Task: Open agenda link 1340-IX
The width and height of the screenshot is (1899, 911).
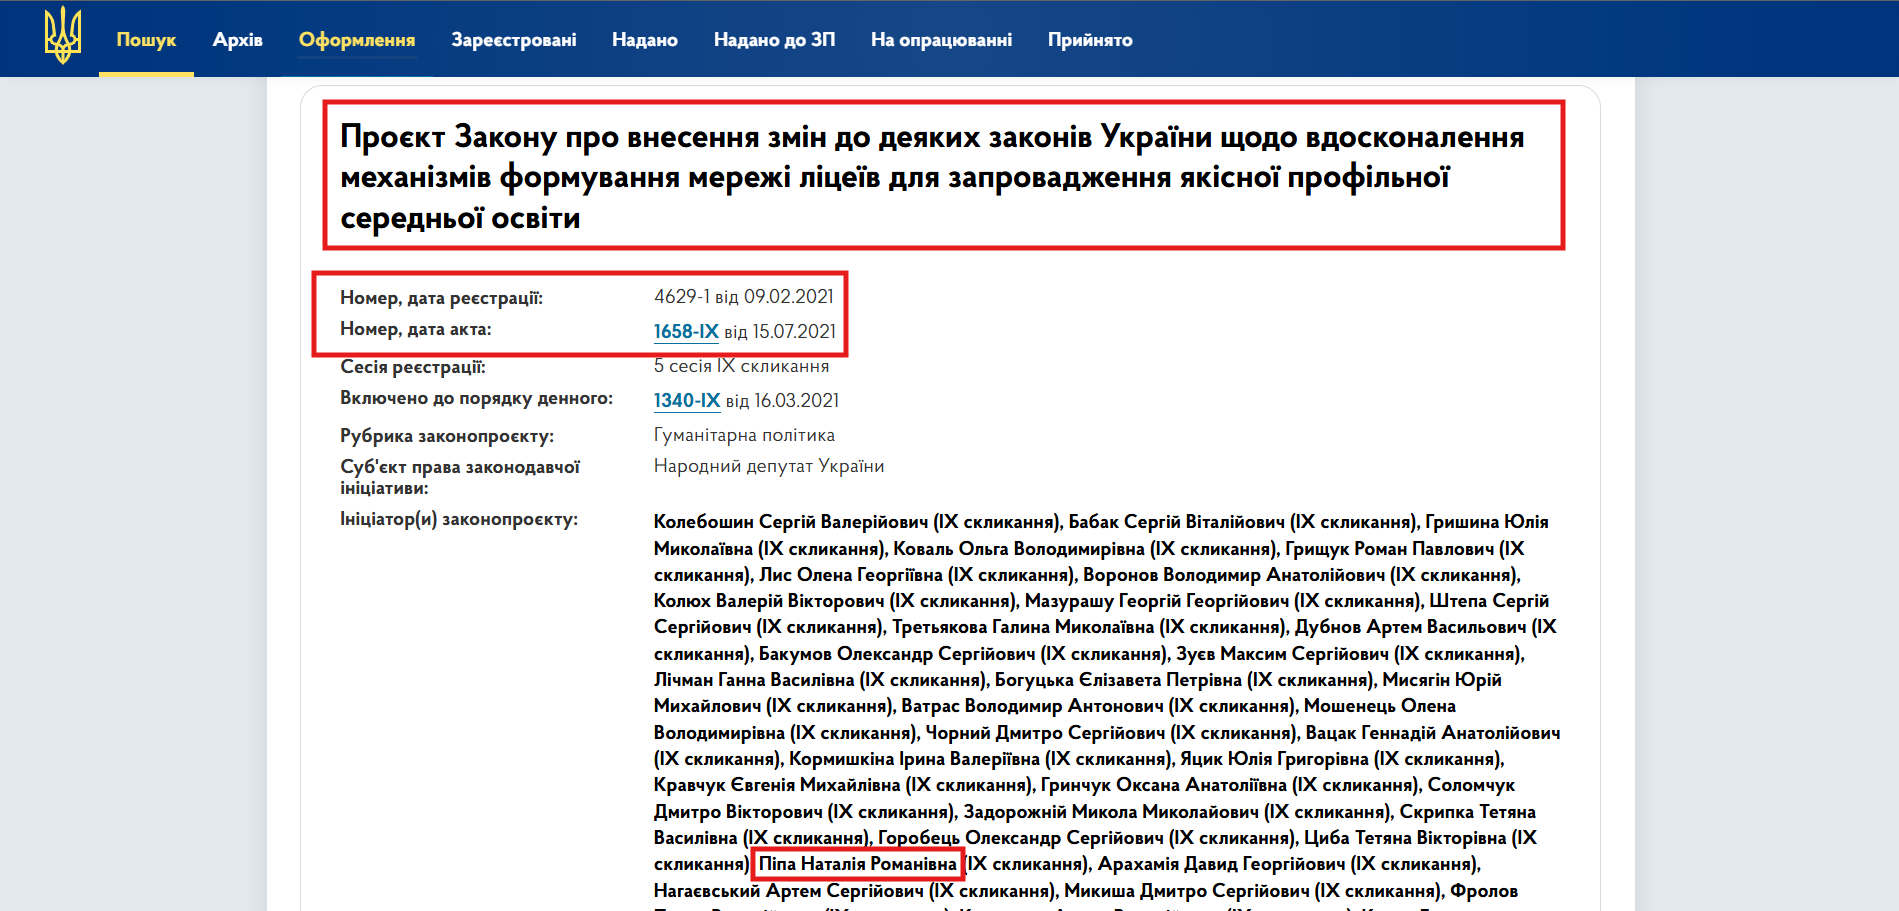Action: pyautogui.click(x=687, y=400)
